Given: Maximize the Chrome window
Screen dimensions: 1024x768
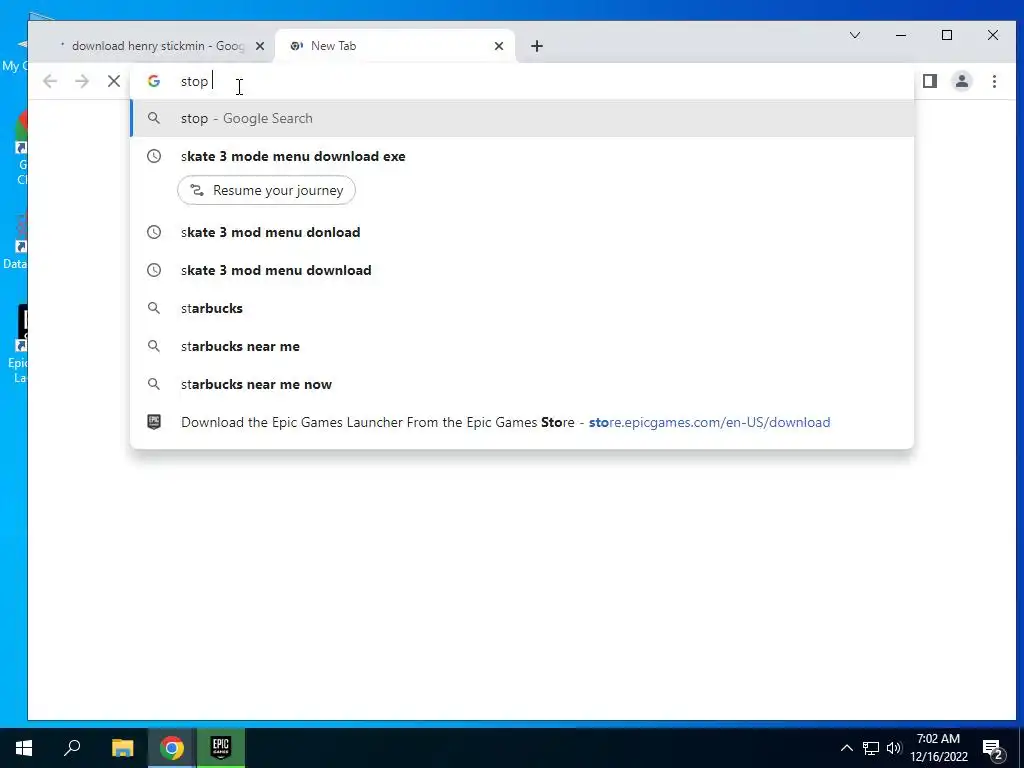Looking at the screenshot, I should tap(947, 35).
